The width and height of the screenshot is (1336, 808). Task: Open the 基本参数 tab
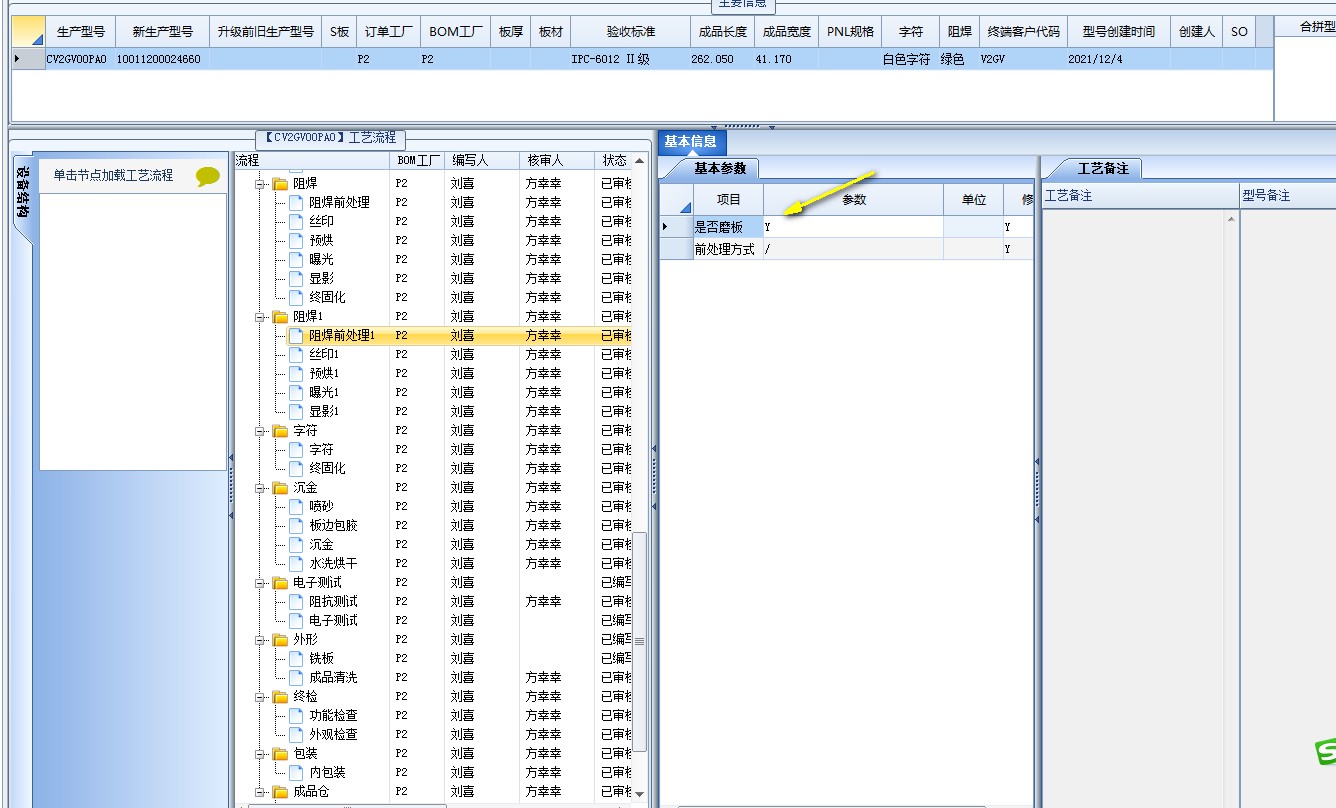720,168
